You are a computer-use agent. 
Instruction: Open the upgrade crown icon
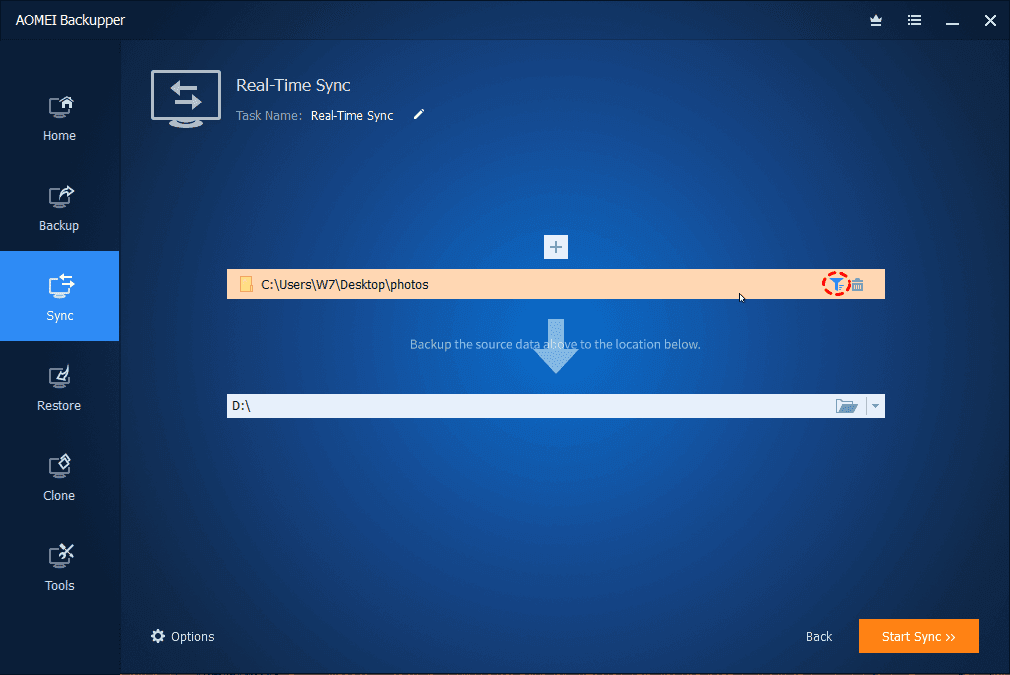point(876,21)
